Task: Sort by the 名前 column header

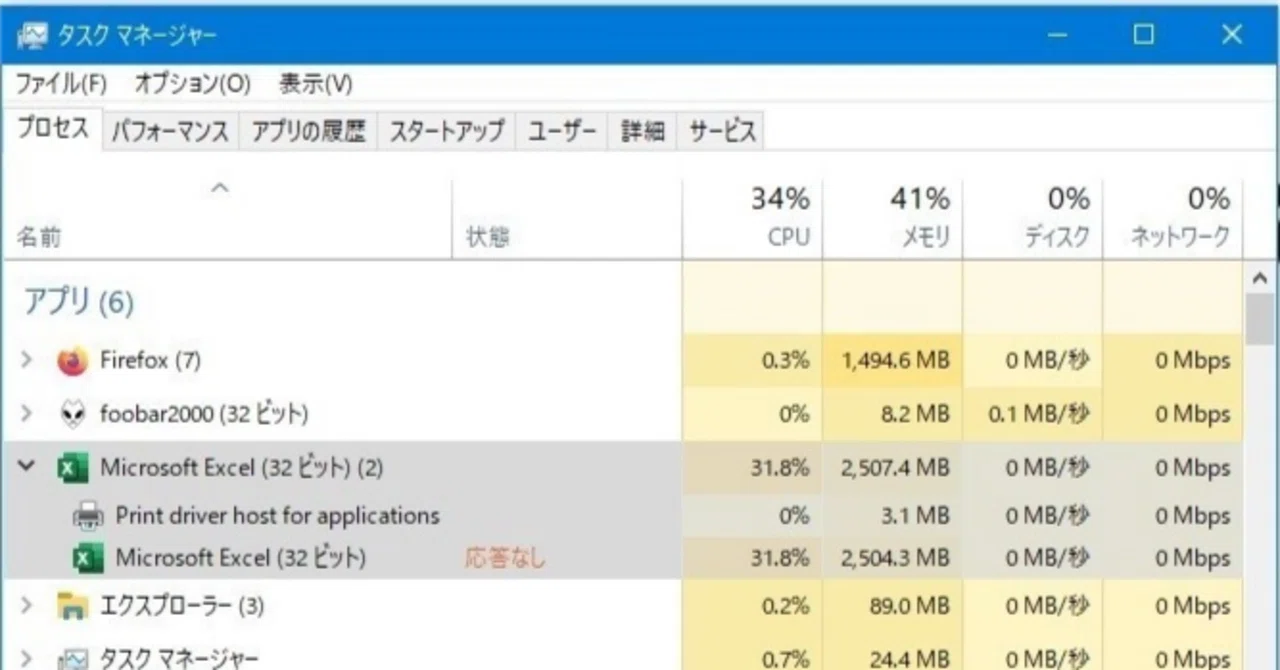Action: (227, 219)
